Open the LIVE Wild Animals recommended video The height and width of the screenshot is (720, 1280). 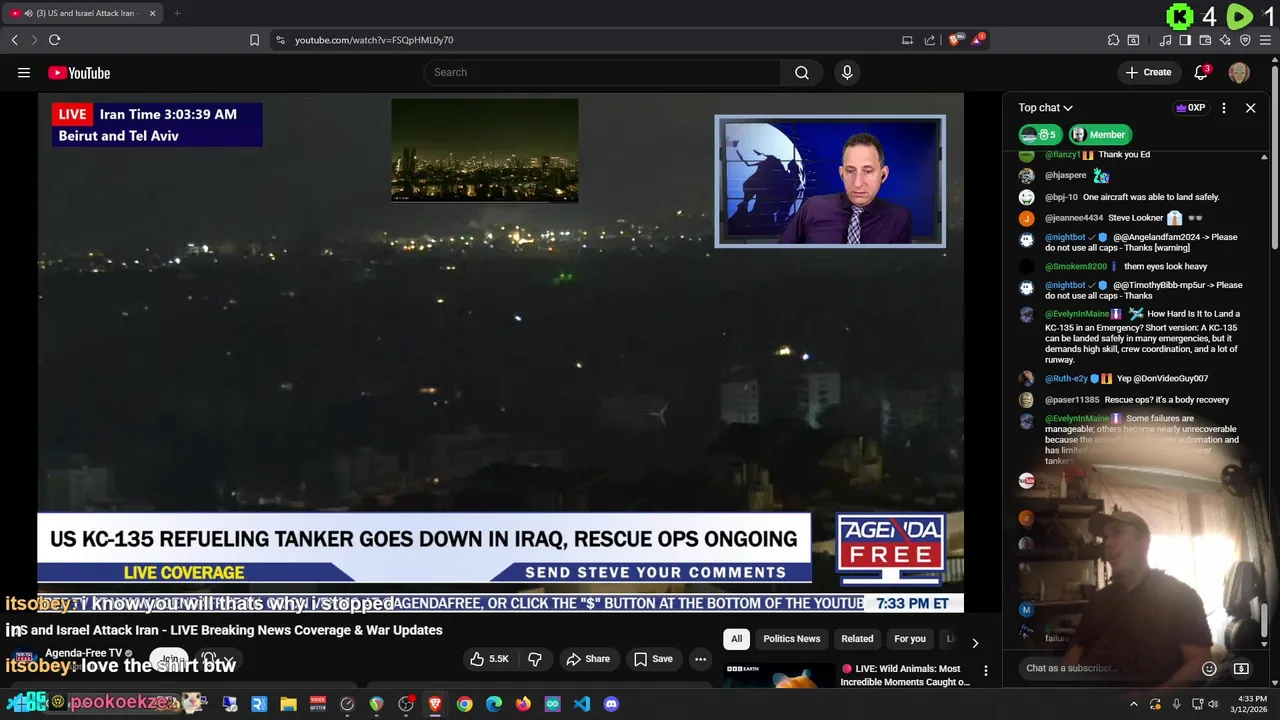[x=905, y=675]
